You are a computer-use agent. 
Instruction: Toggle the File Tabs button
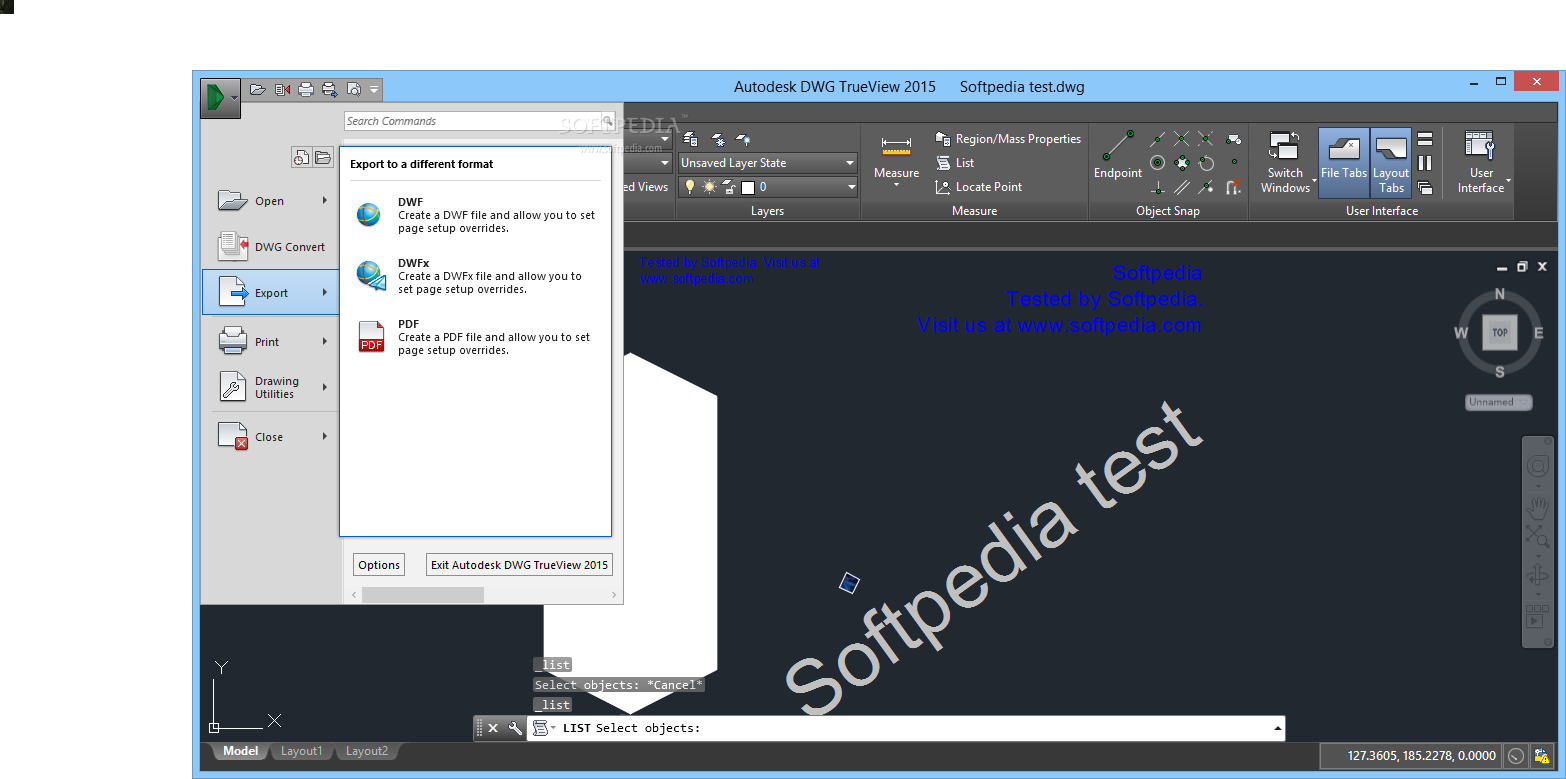click(1344, 162)
